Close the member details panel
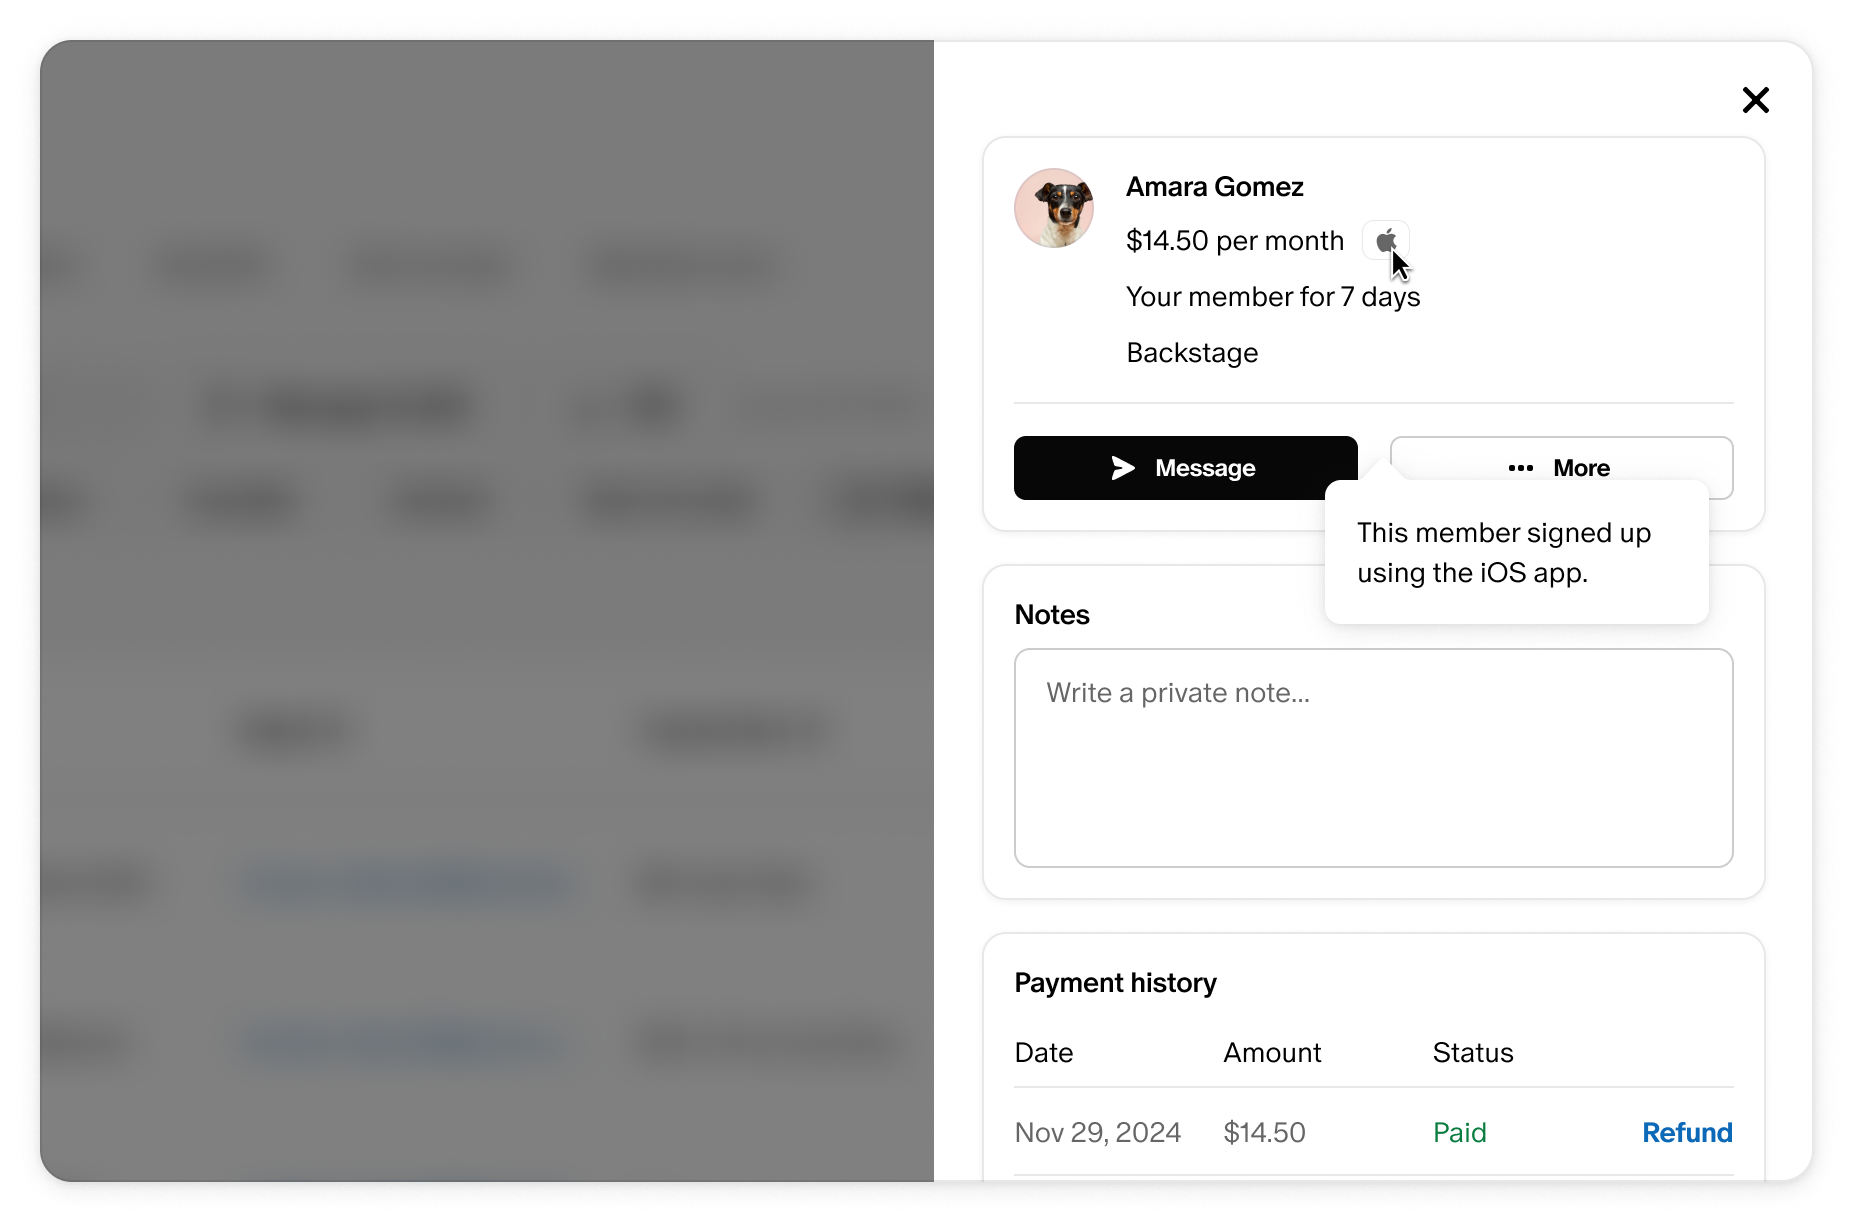Screen dimensions: 1854x1222 pos(1755,100)
